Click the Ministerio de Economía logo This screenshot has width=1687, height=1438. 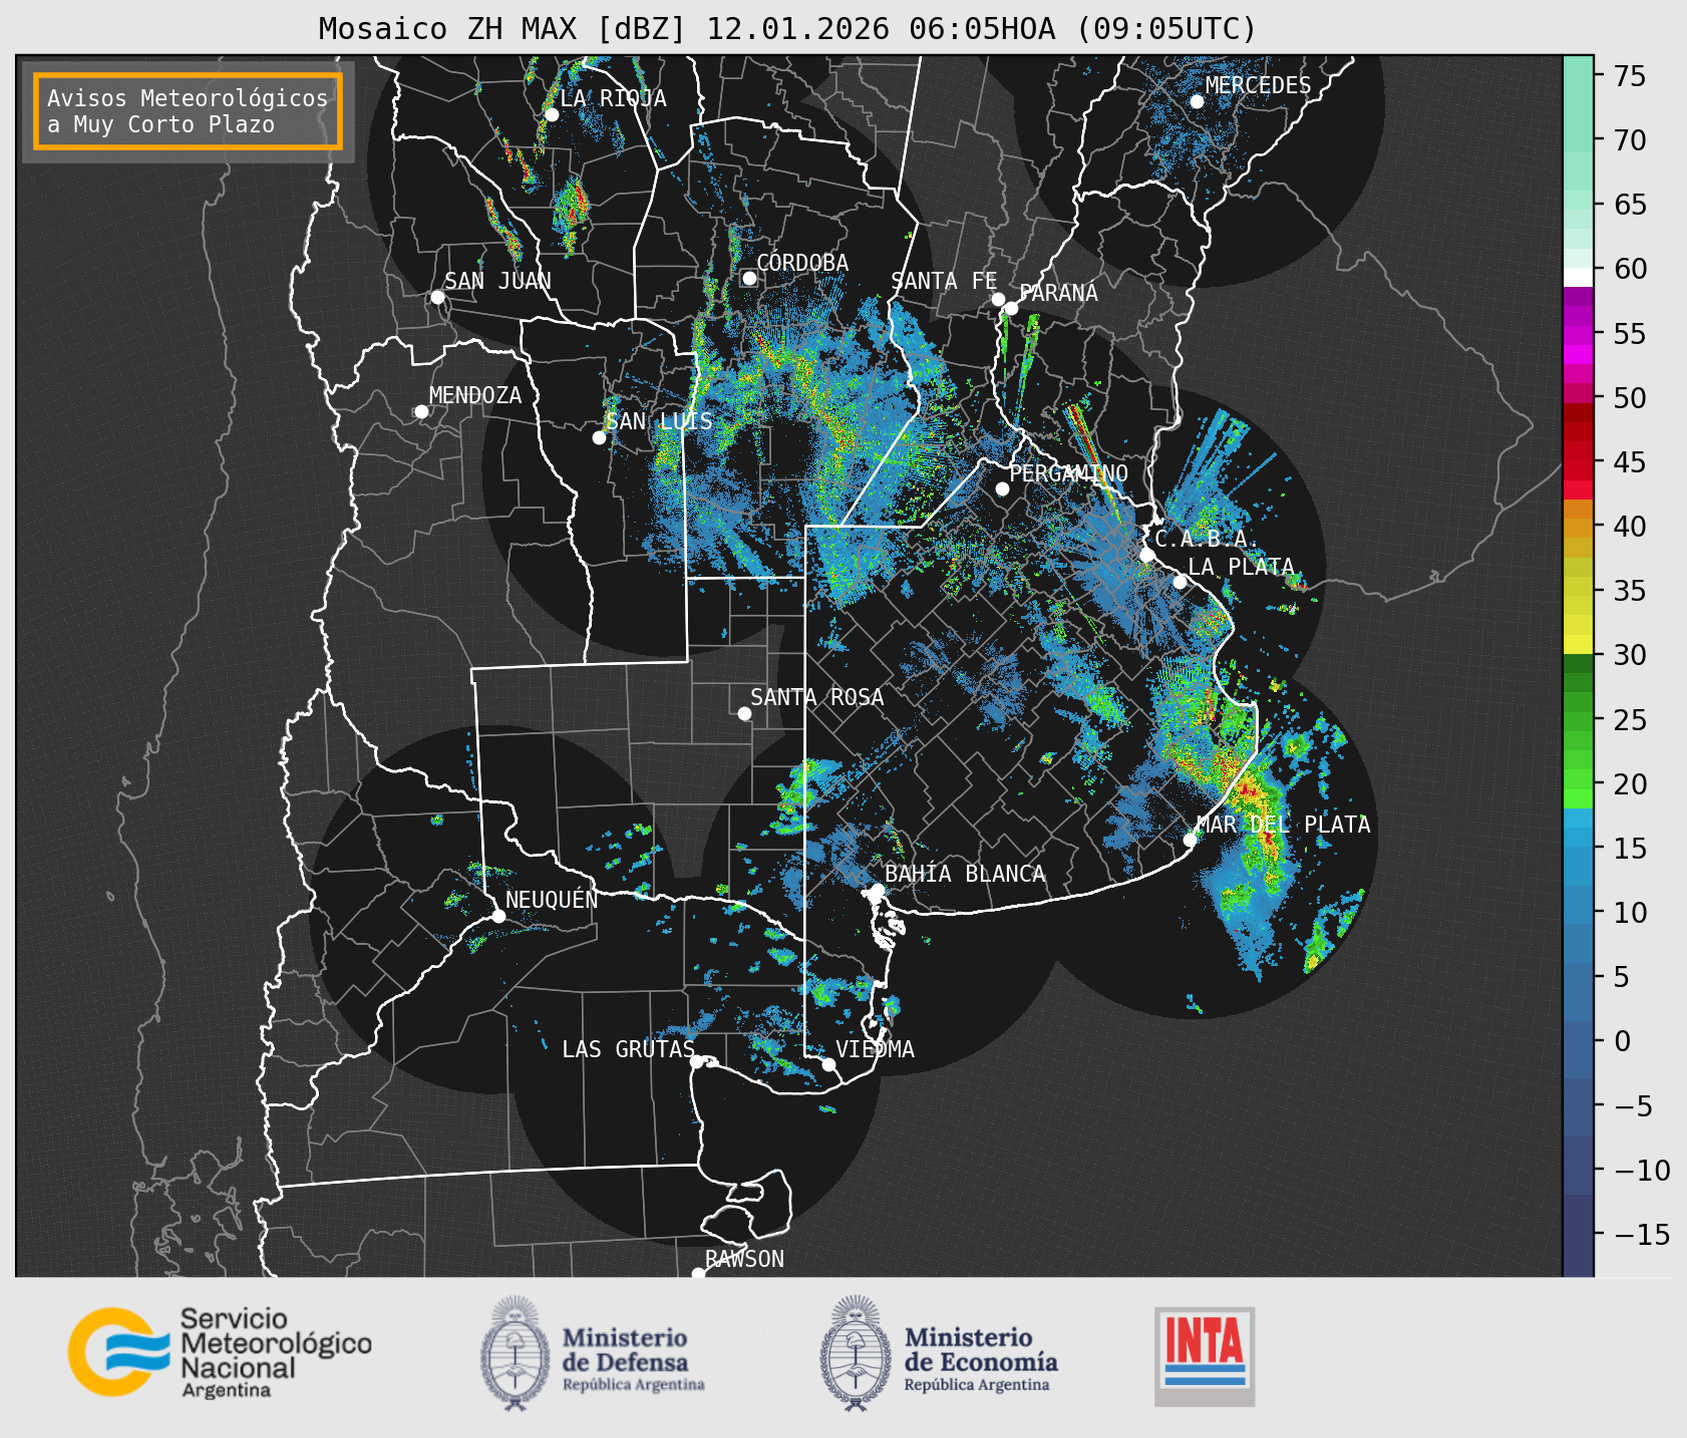[x=939, y=1354]
